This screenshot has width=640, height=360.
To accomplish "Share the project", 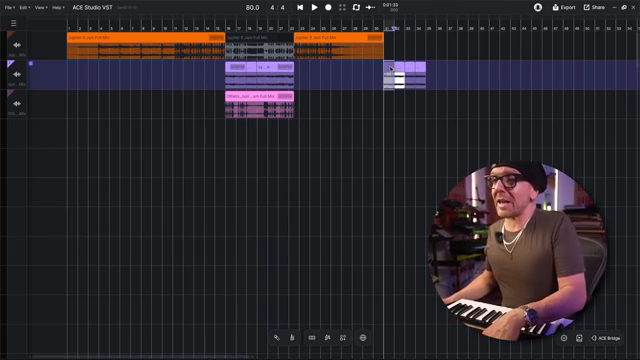I will (x=594, y=7).
